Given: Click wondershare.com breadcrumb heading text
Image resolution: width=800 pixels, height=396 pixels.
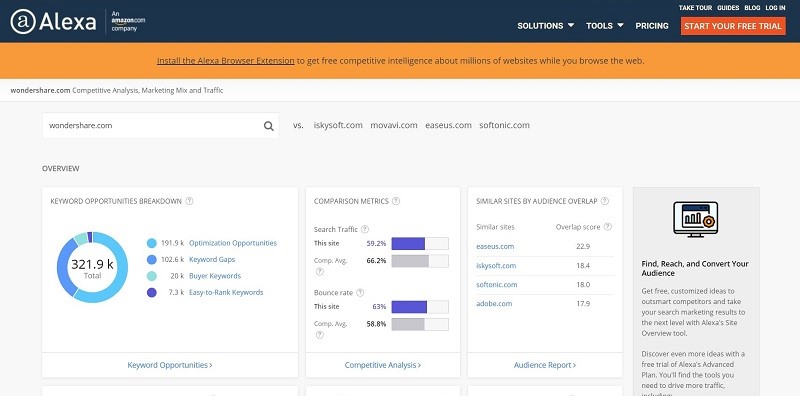Looking at the screenshot, I should [40, 90].
